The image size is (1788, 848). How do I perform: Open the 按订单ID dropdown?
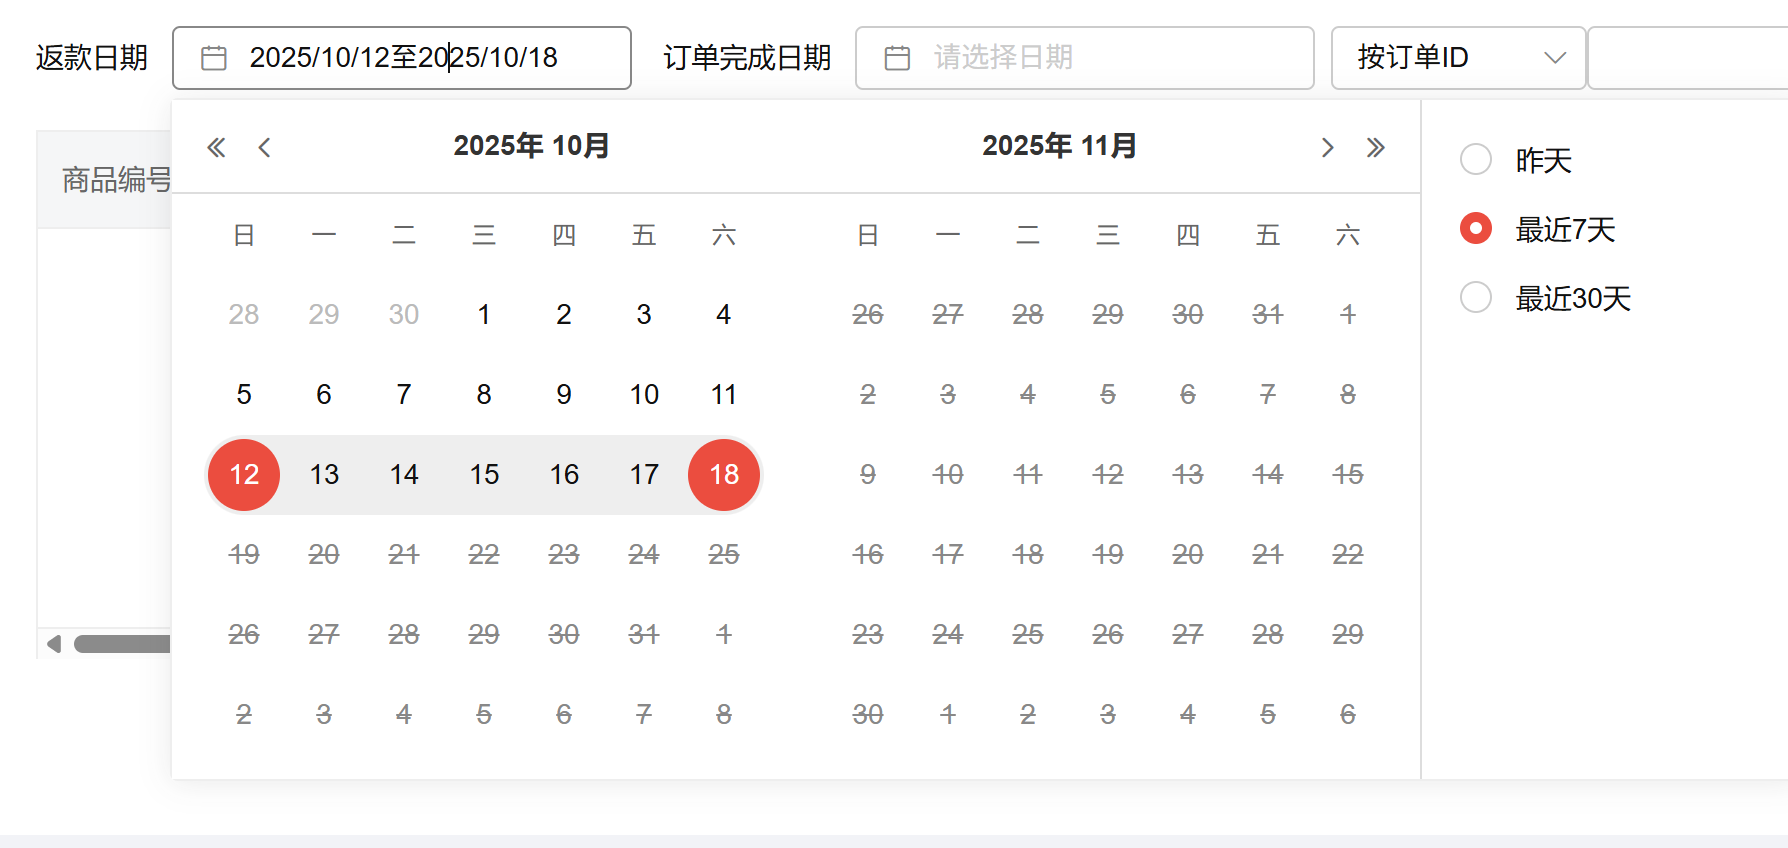[1458, 58]
